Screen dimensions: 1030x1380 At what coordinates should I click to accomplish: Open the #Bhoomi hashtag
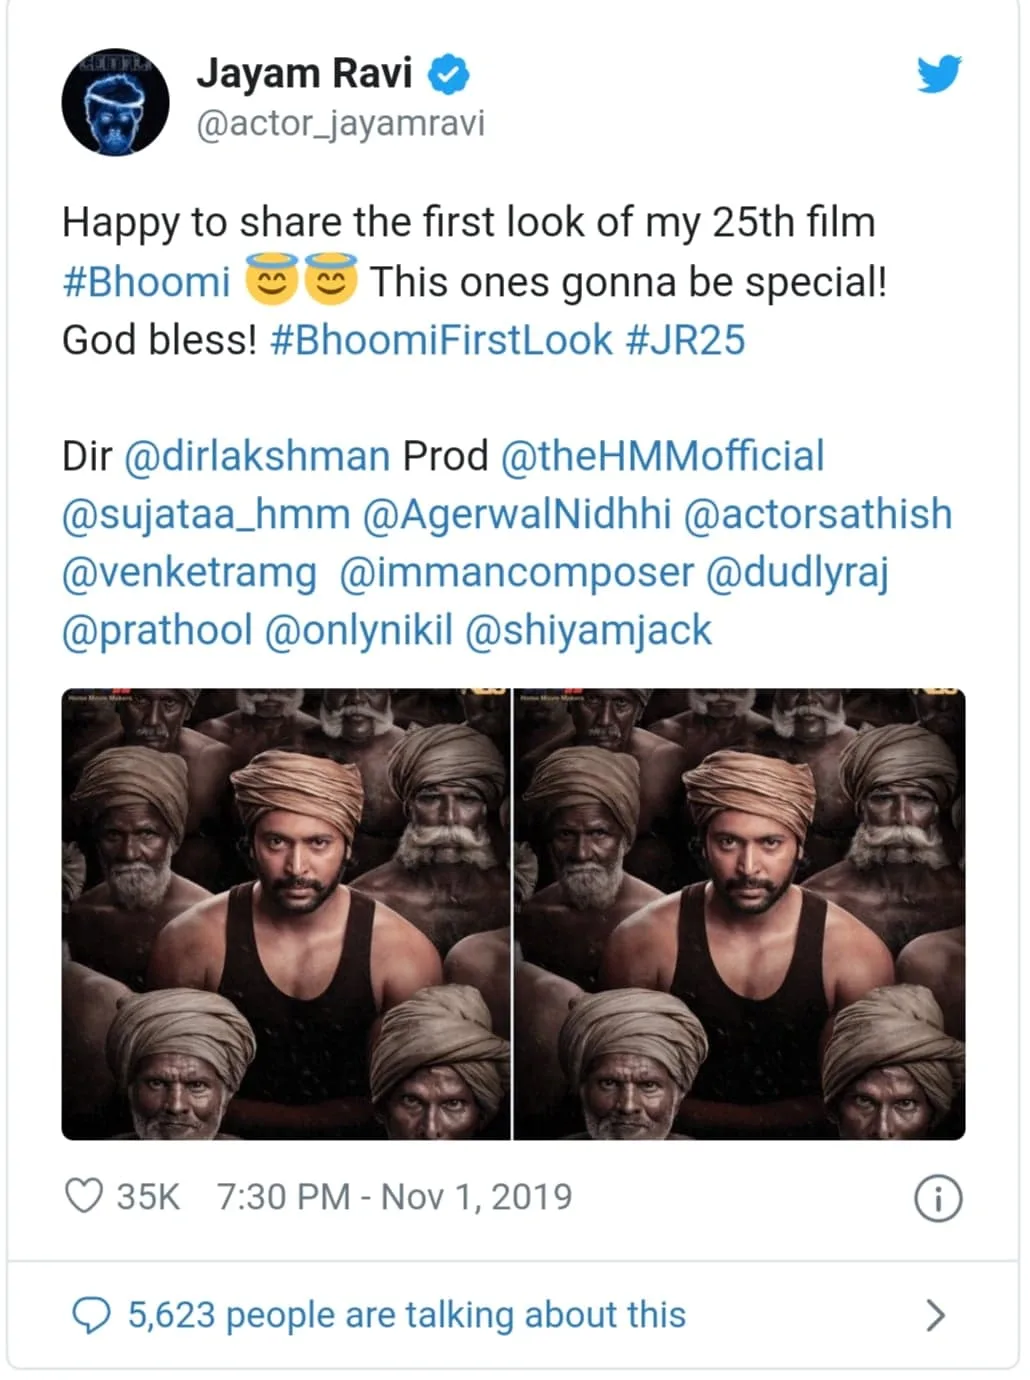click(x=146, y=282)
